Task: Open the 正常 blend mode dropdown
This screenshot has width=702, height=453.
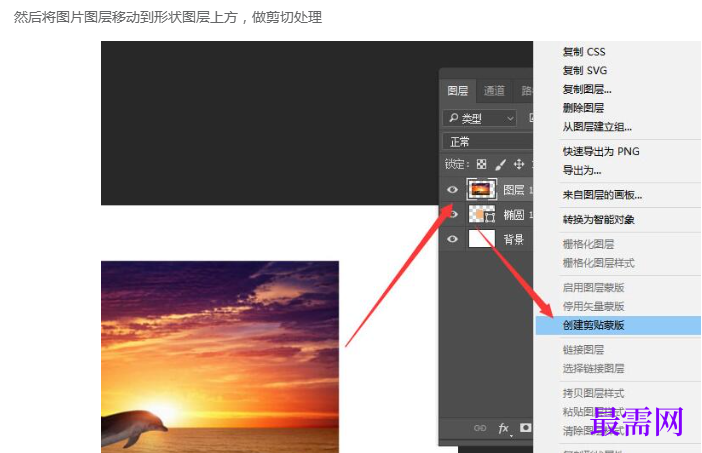Action: coord(488,142)
